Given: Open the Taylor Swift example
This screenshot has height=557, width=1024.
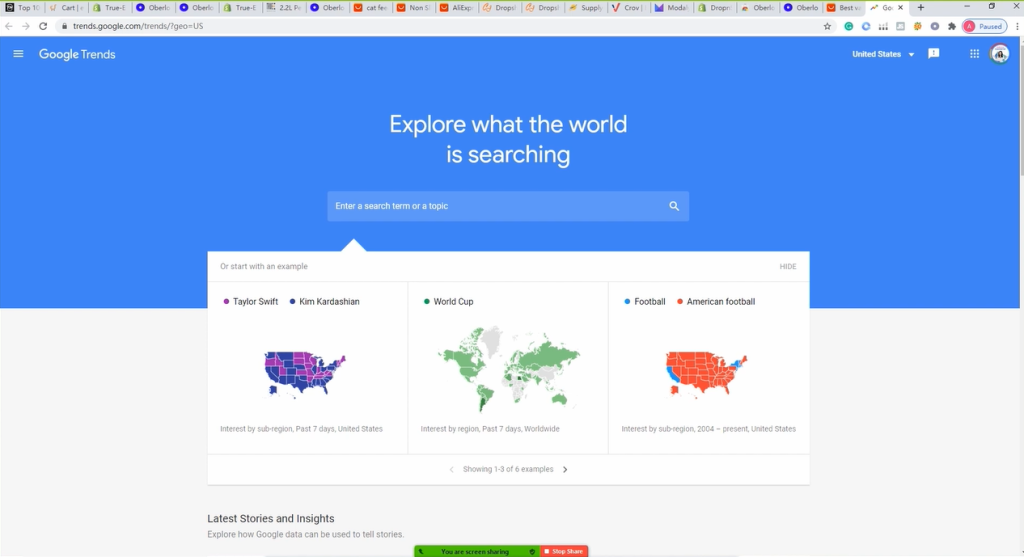Looking at the screenshot, I should click(251, 302).
